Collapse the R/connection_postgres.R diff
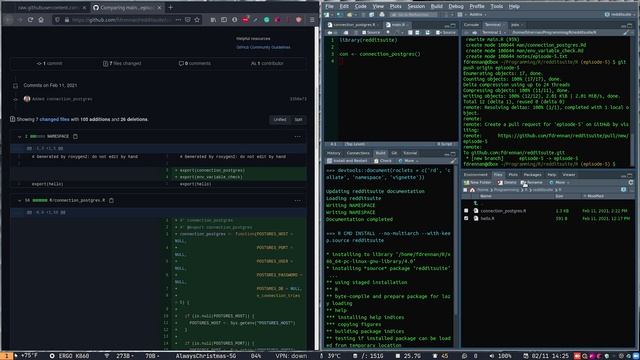The image size is (640, 360). pyautogui.click(x=19, y=200)
